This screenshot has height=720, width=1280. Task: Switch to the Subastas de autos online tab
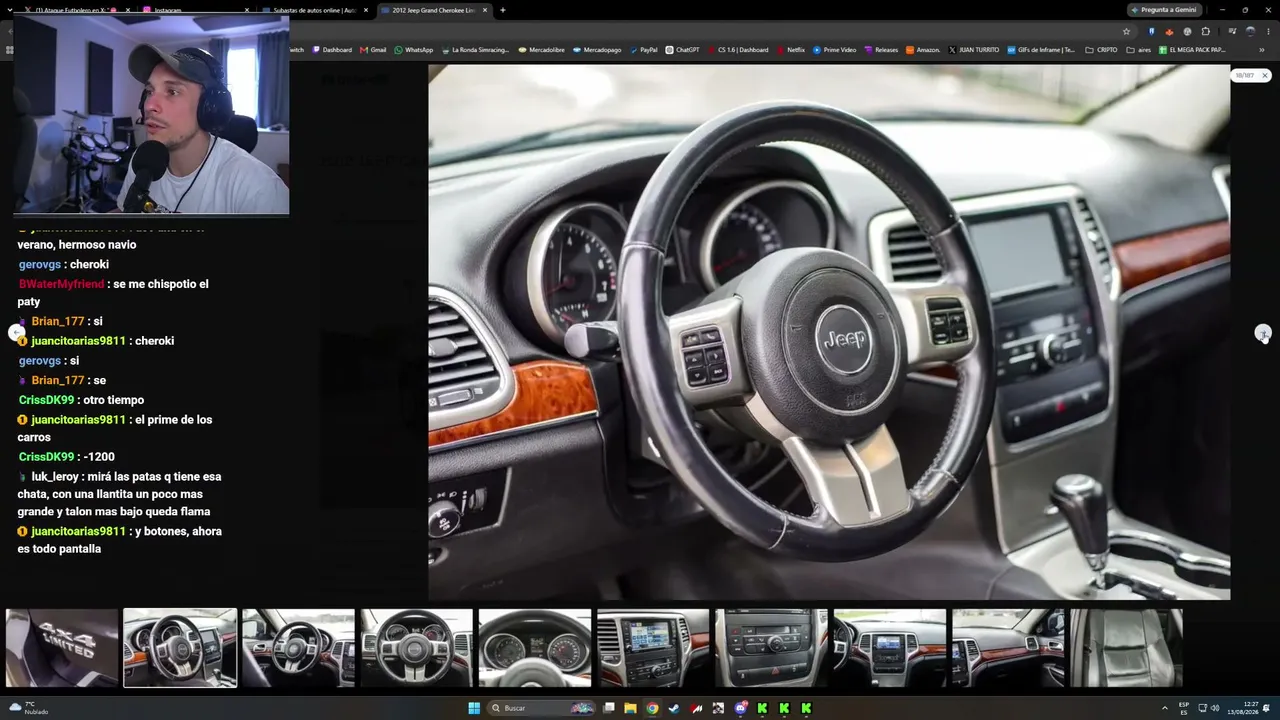coord(313,10)
